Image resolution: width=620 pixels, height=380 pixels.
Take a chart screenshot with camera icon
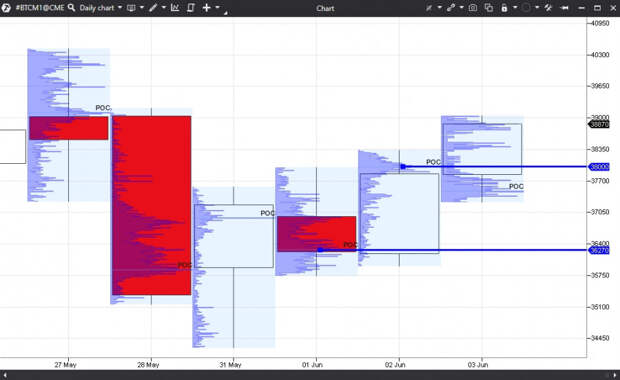coord(473,8)
